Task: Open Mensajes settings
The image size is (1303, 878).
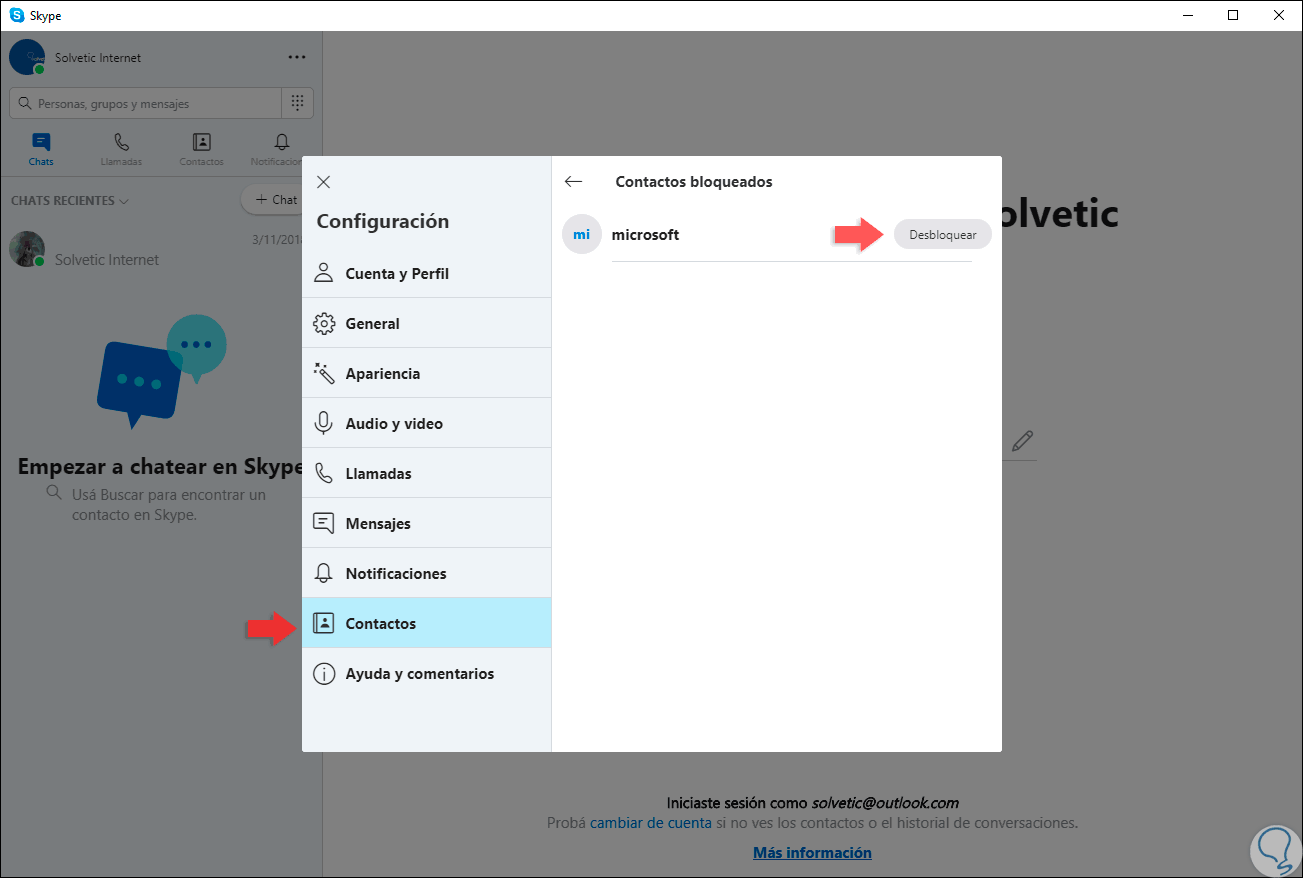Action: tap(426, 523)
